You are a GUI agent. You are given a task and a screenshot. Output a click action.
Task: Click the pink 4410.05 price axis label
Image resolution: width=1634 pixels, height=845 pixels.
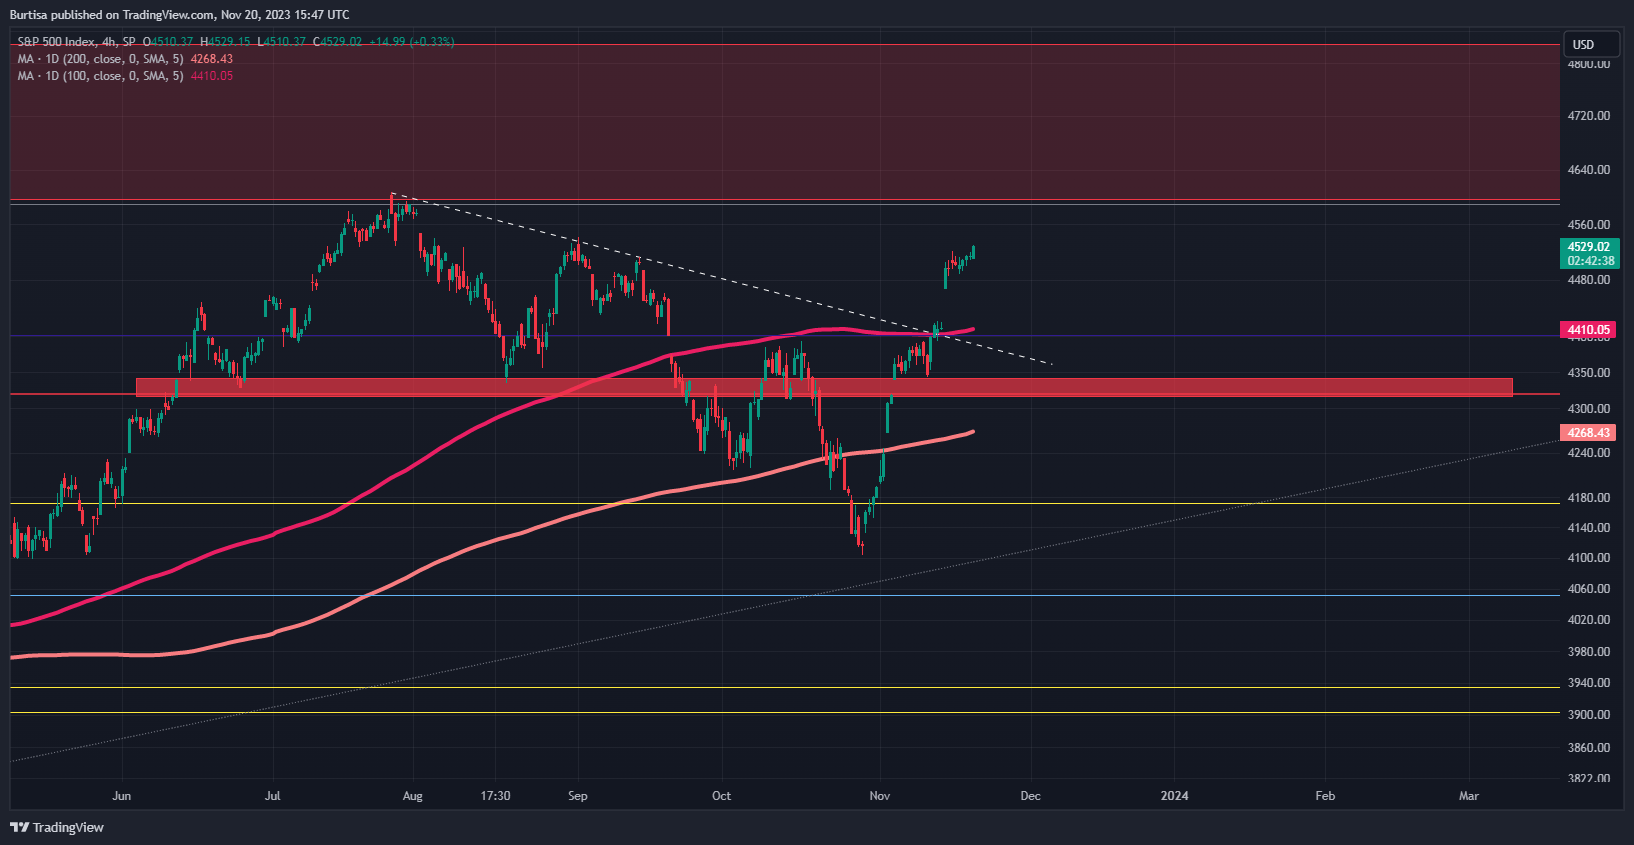pos(1588,330)
